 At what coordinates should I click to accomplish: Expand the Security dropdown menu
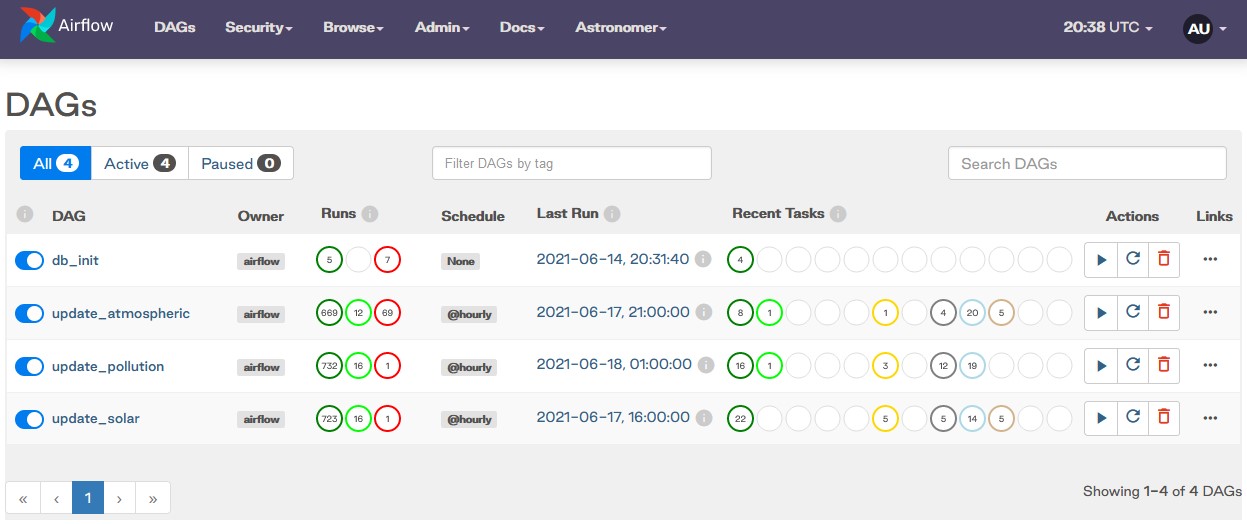pos(258,28)
